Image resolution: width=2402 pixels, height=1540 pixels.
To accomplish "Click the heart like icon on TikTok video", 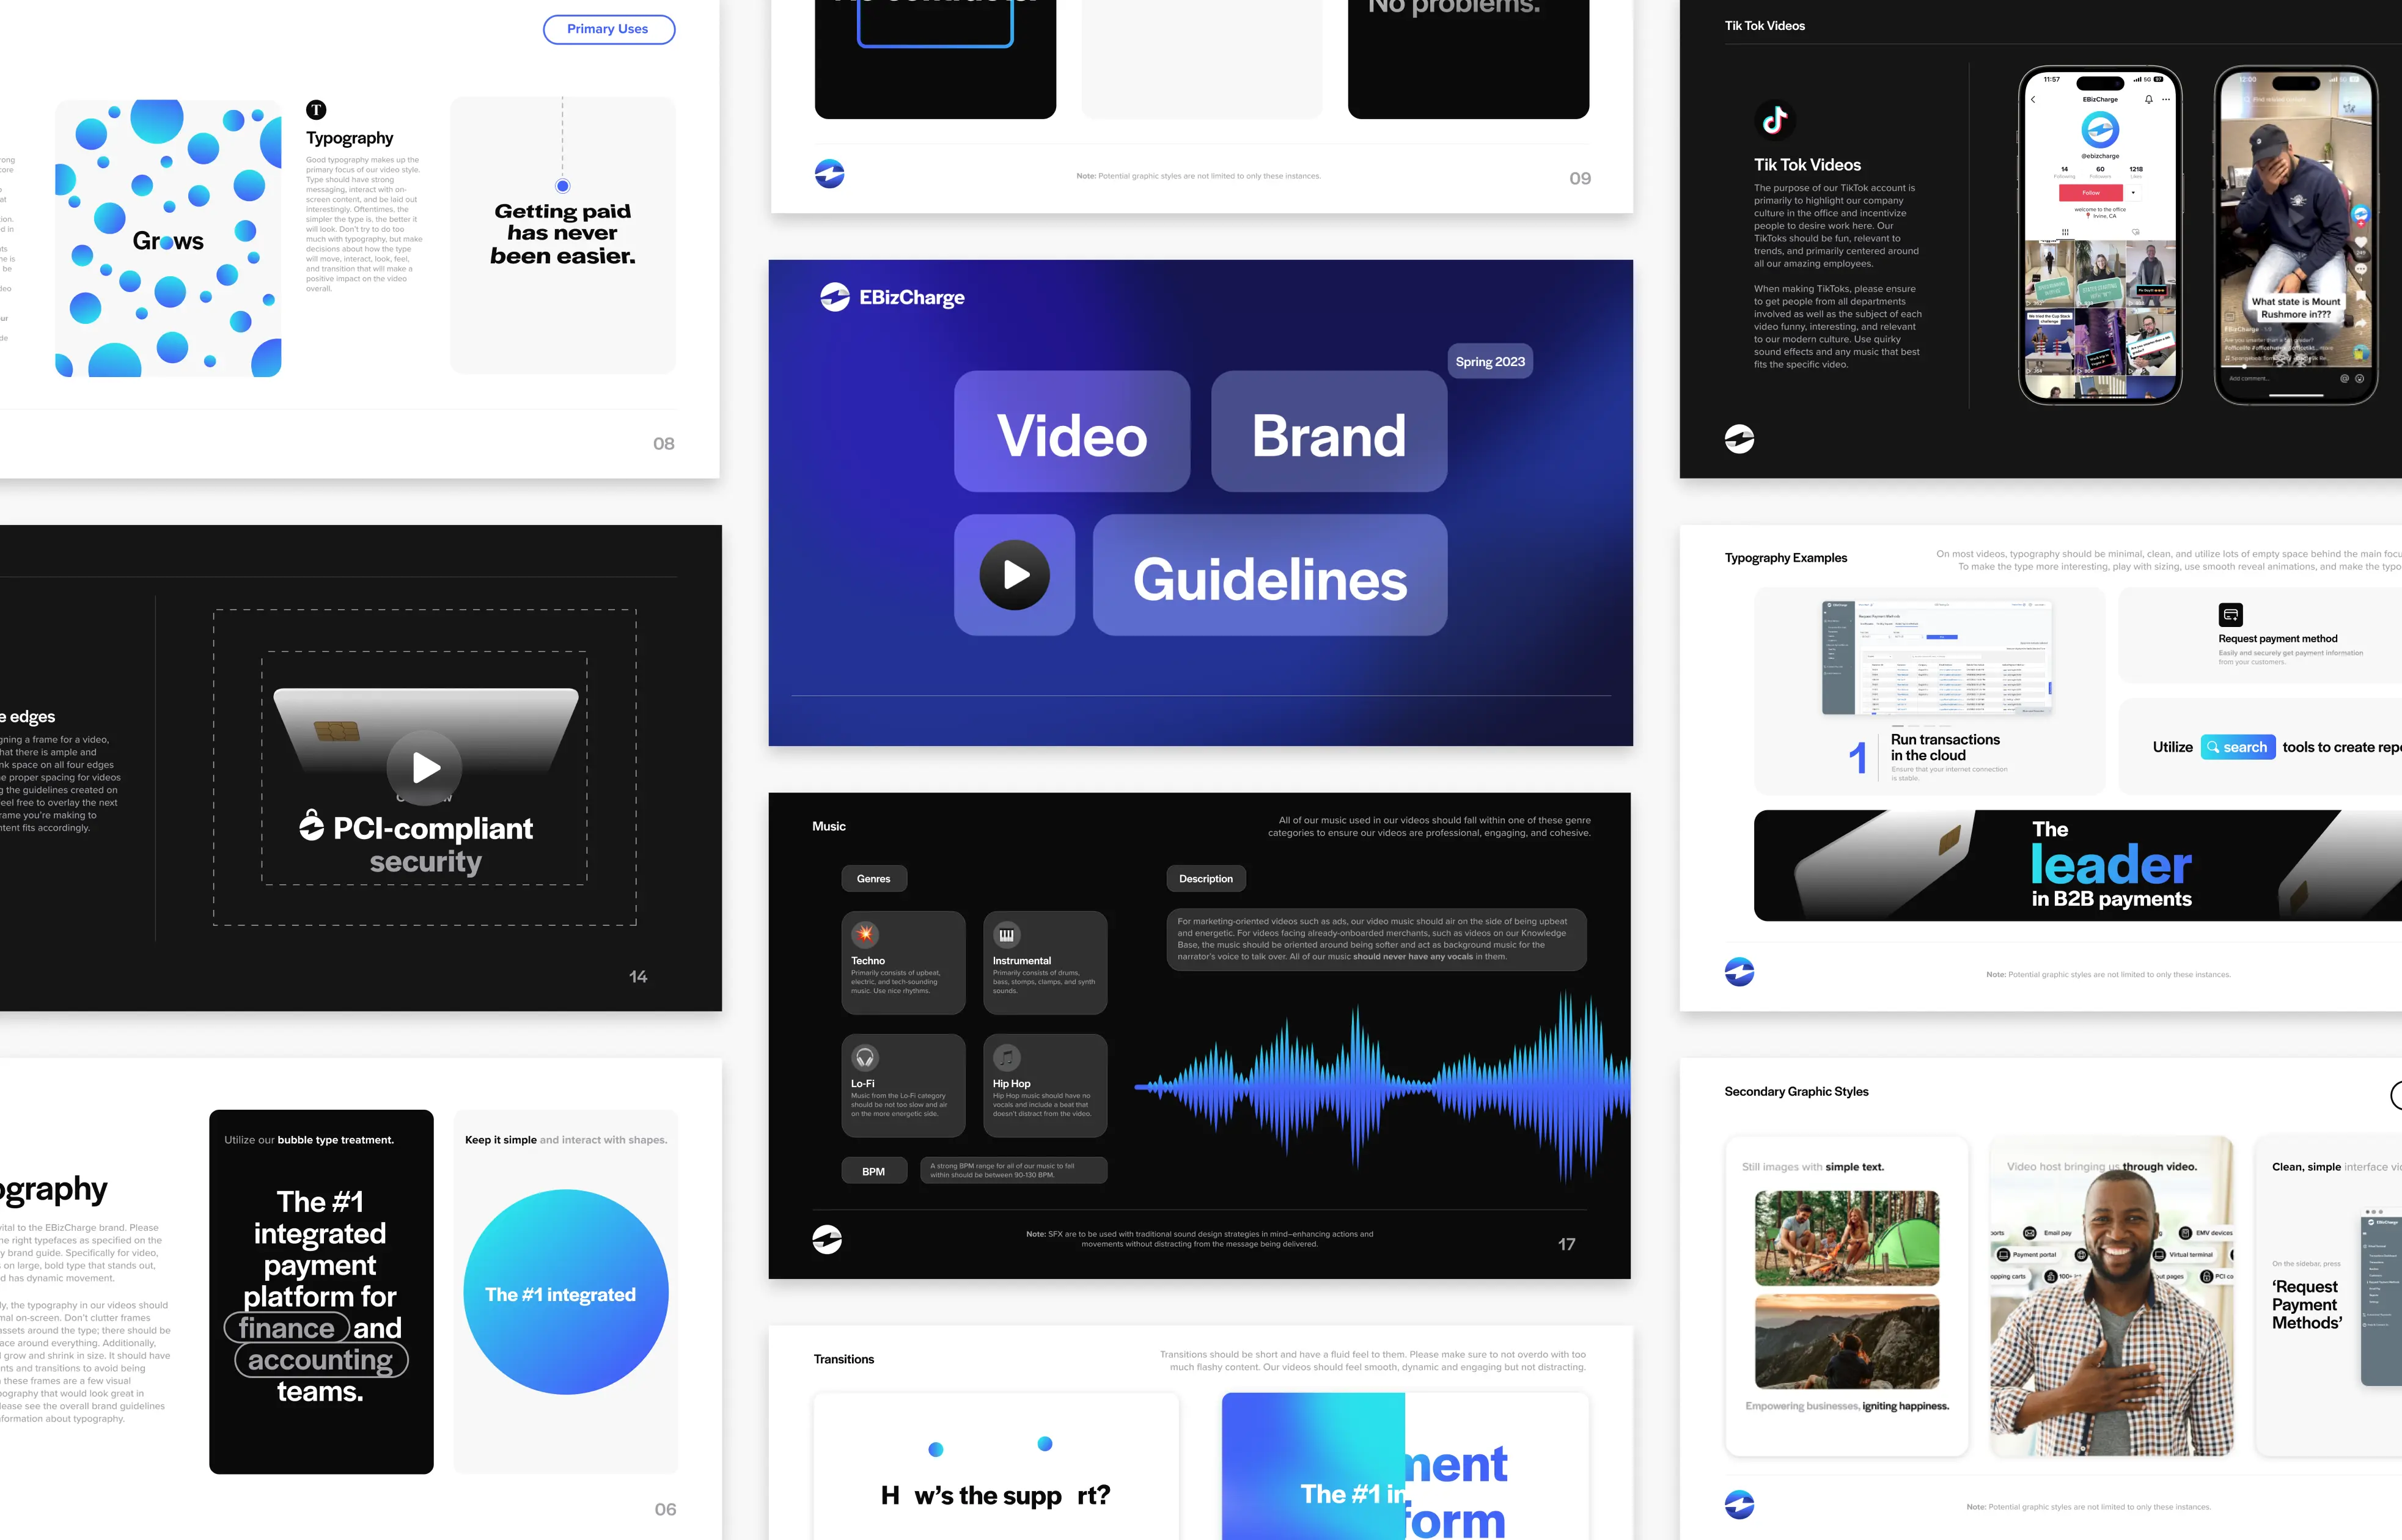I will tap(2361, 243).
